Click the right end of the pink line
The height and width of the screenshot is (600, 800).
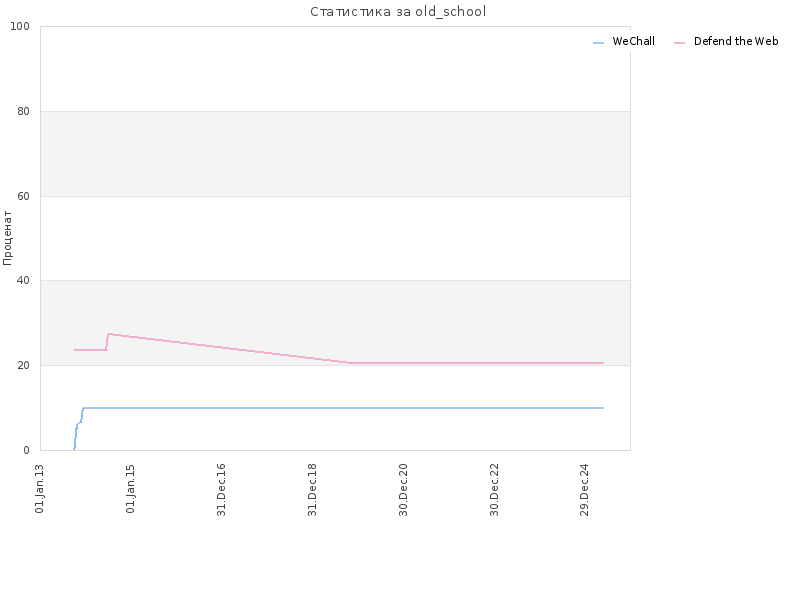[x=603, y=363]
